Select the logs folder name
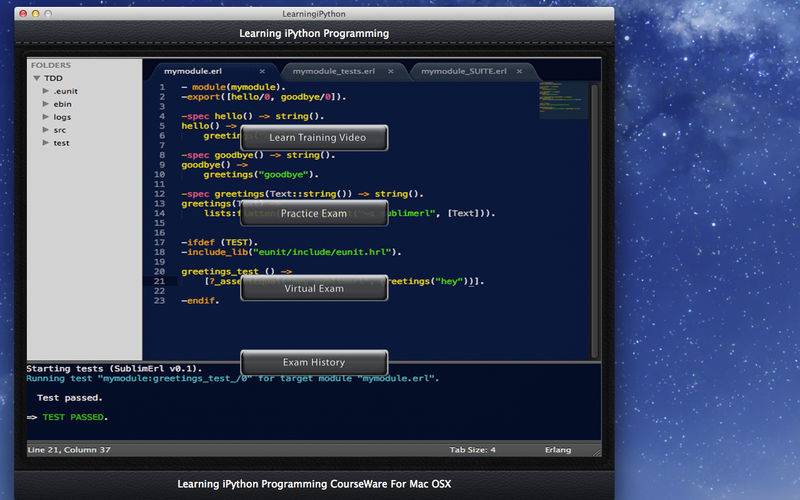Viewport: 800px width, 500px height. click(x=62, y=117)
